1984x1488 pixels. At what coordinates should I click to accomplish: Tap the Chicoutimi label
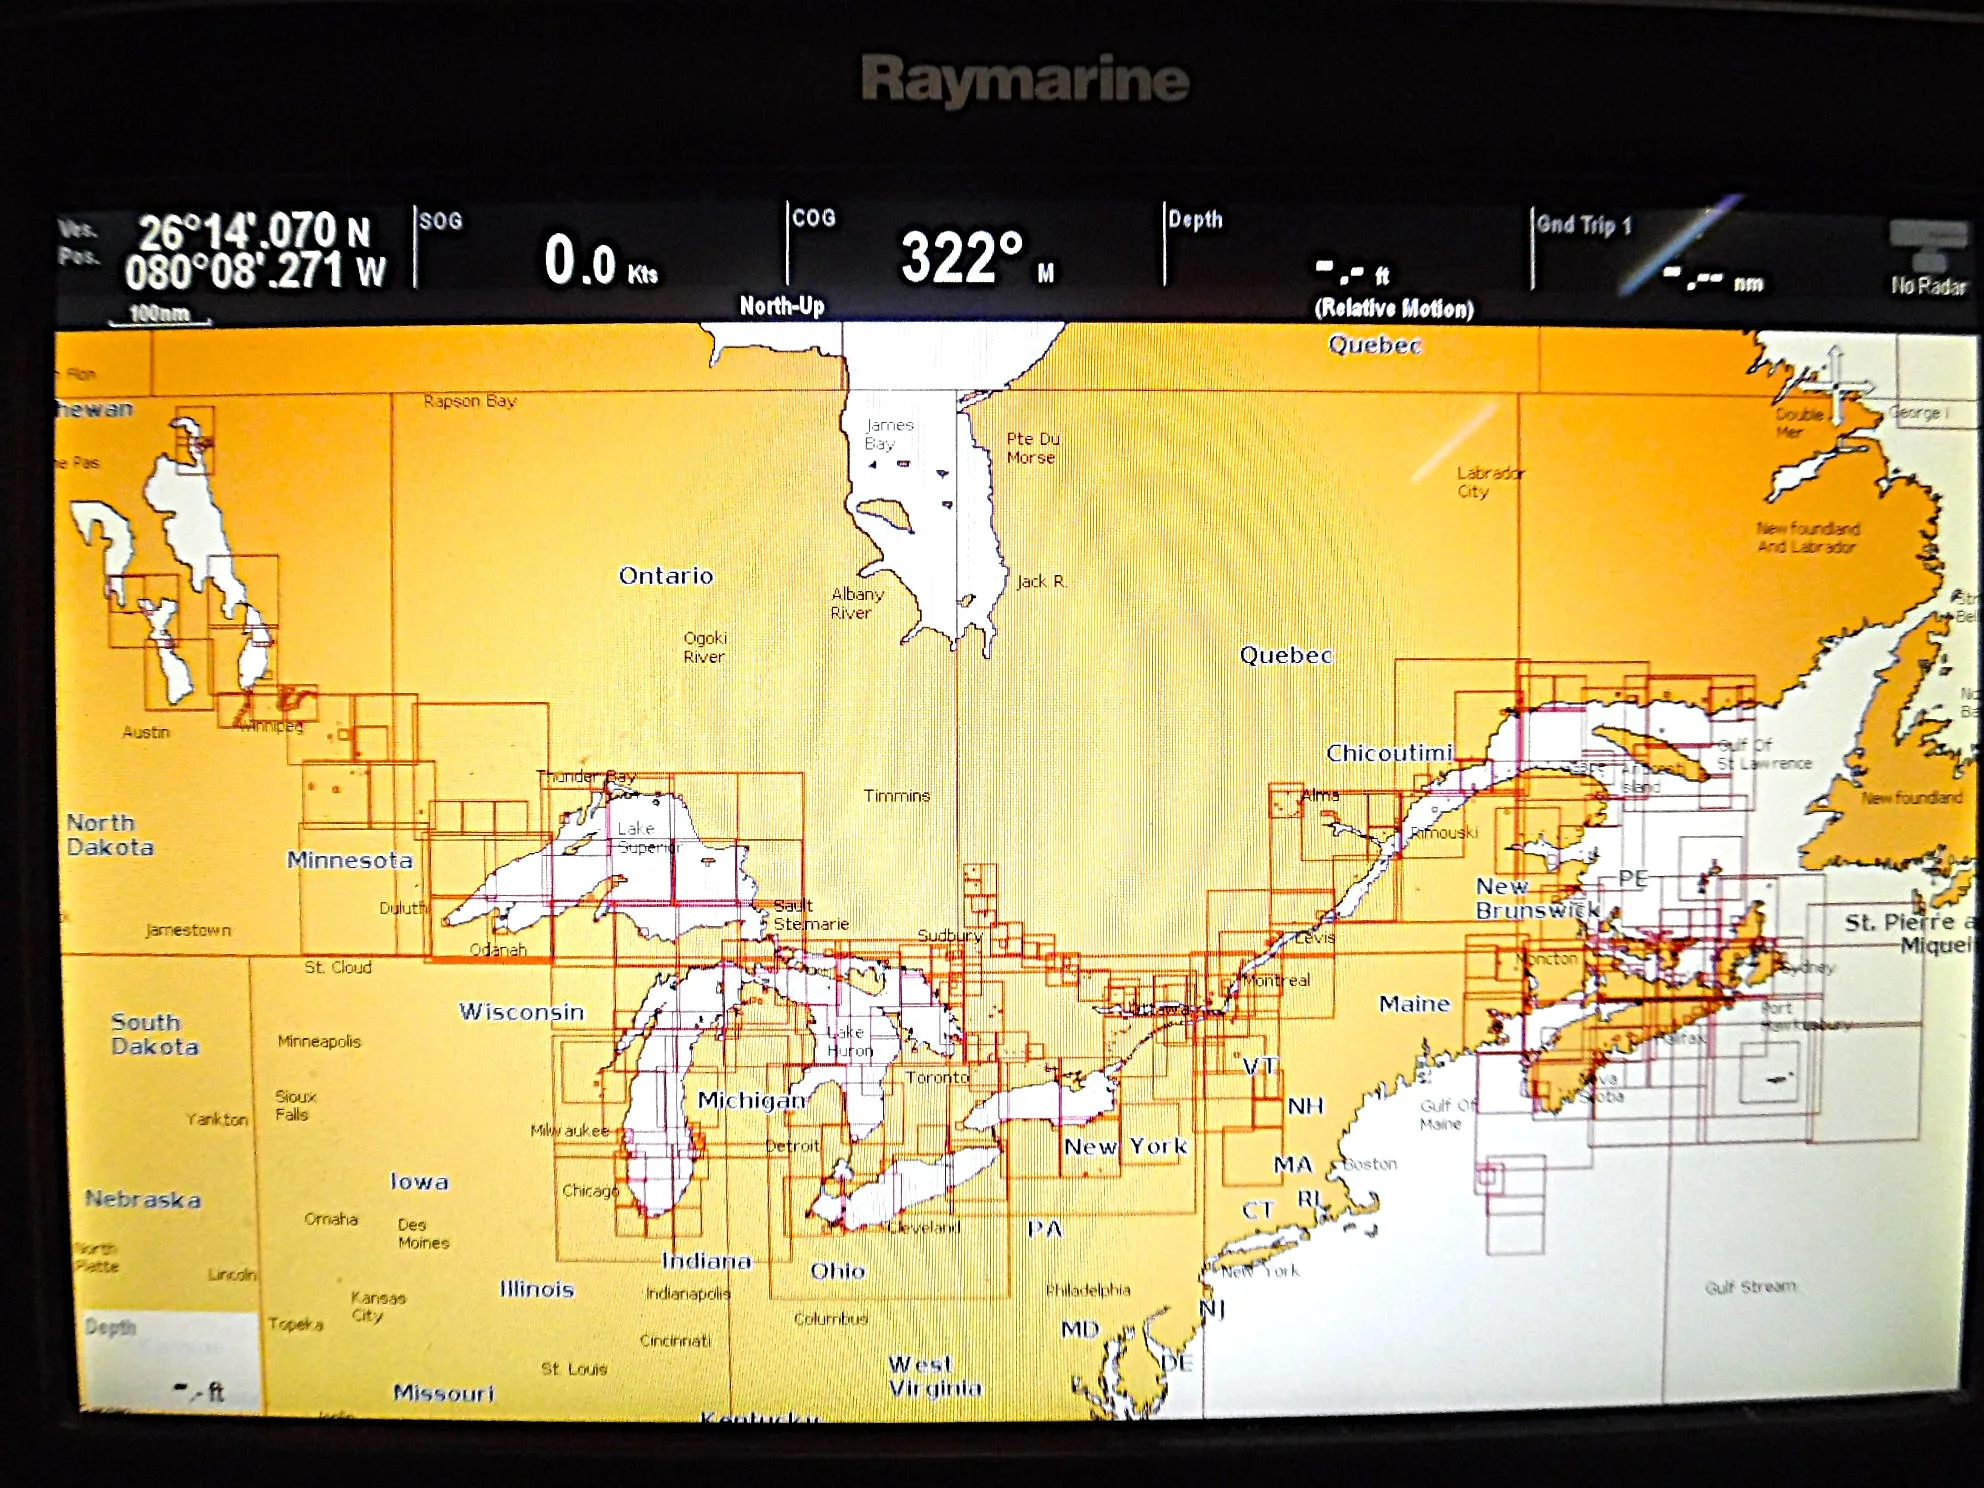(x=1389, y=753)
